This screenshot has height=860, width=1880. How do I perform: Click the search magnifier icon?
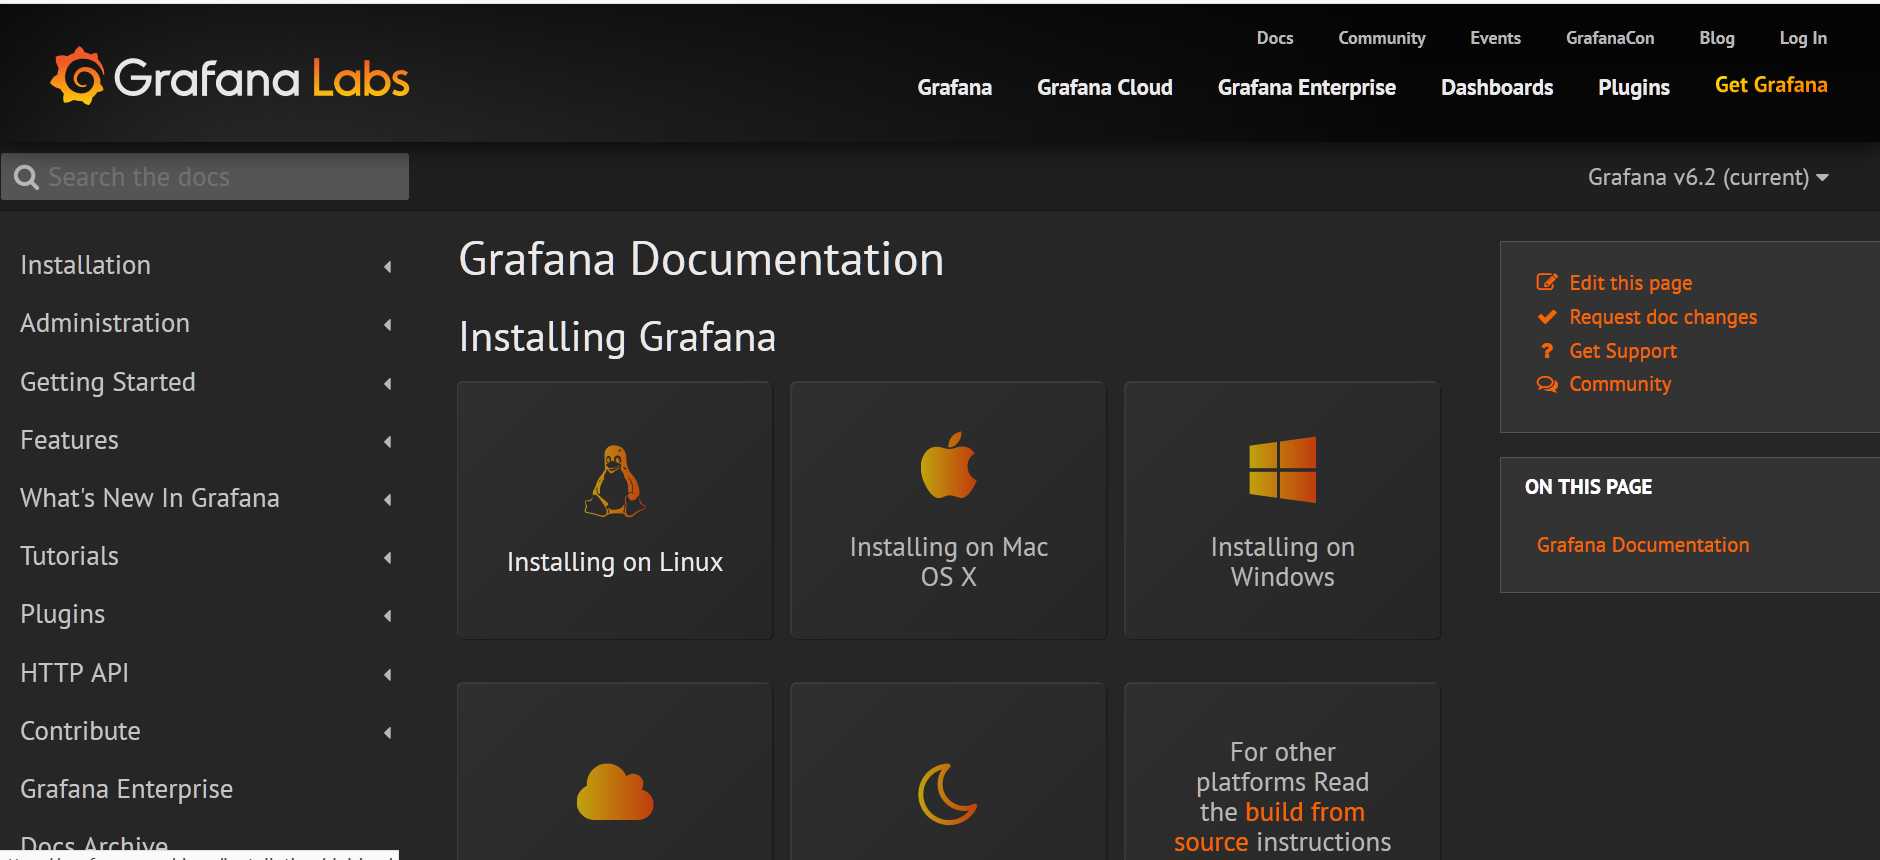pyautogui.click(x=26, y=177)
